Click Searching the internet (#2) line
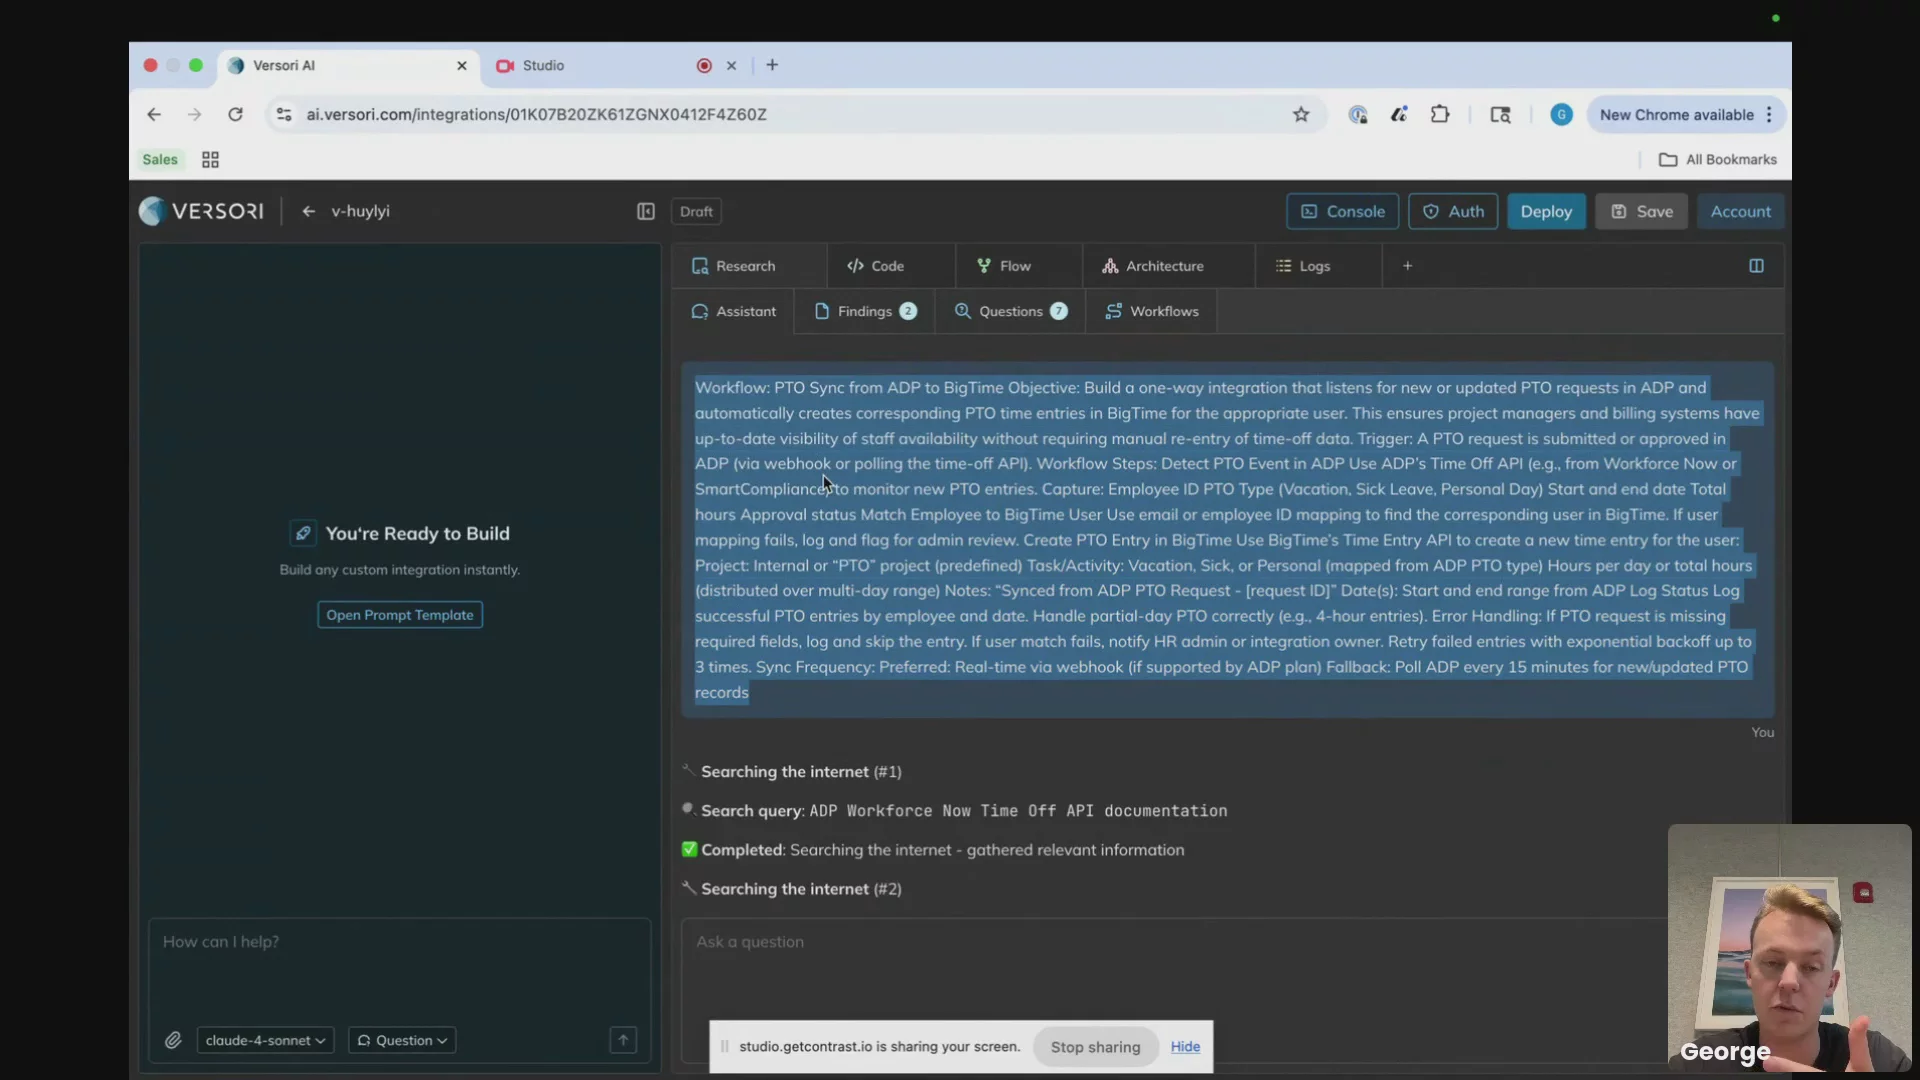This screenshot has height=1080, width=1920. click(801, 889)
